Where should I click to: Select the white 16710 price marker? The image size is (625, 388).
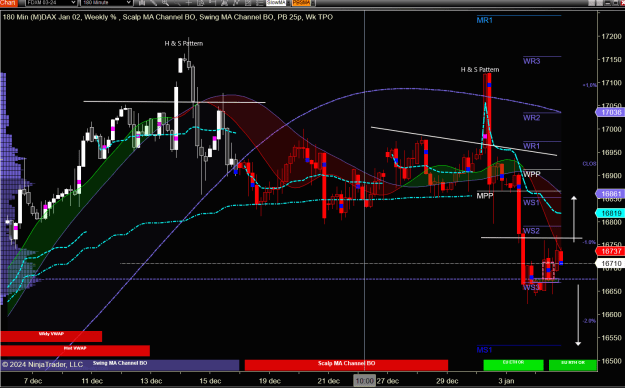click(x=610, y=263)
